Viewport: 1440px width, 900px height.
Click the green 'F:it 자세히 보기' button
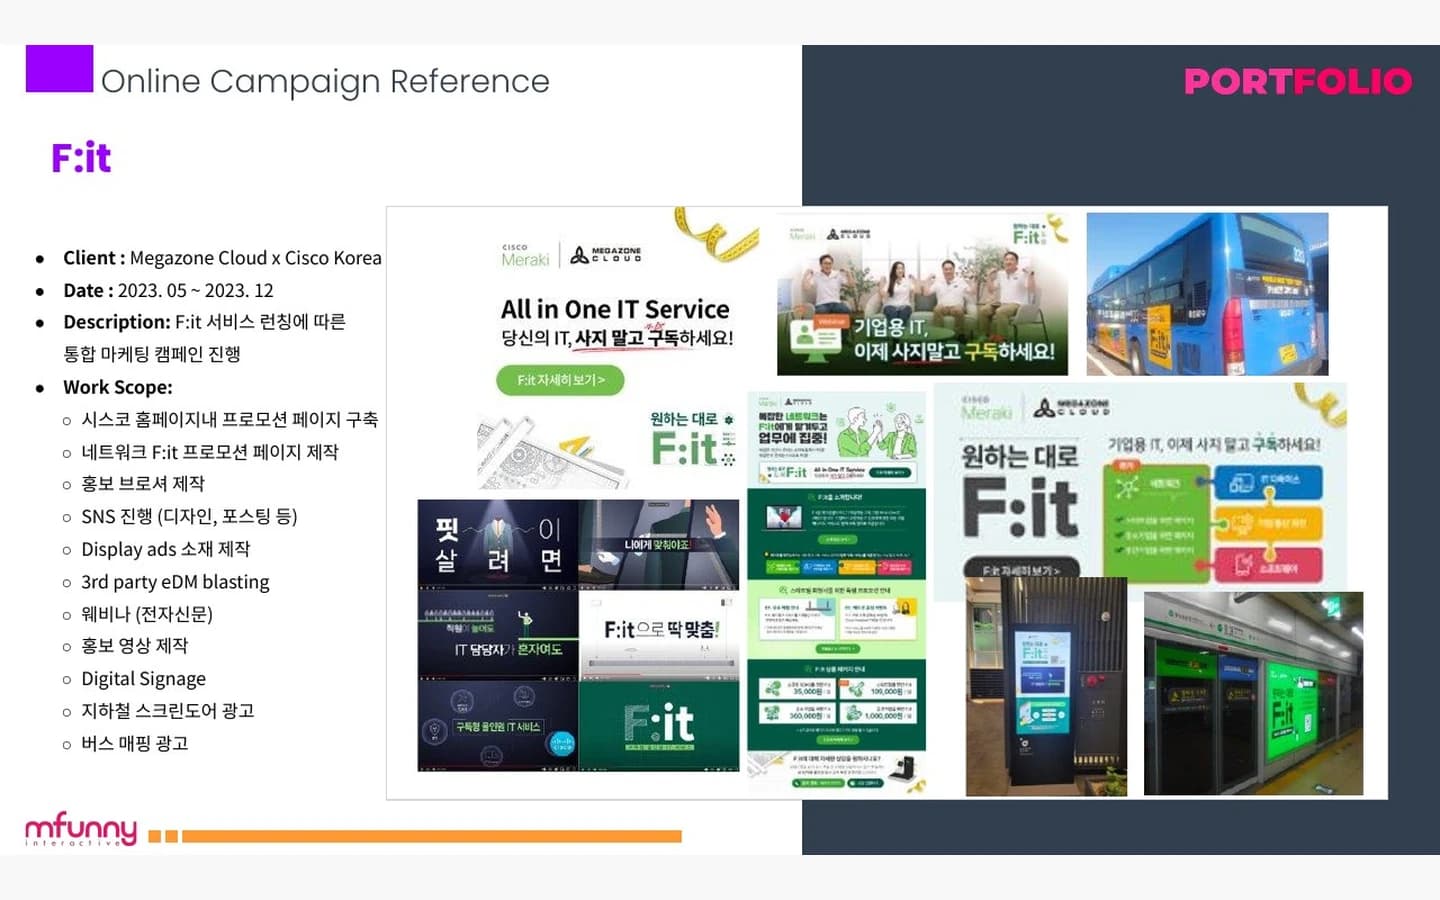point(560,380)
